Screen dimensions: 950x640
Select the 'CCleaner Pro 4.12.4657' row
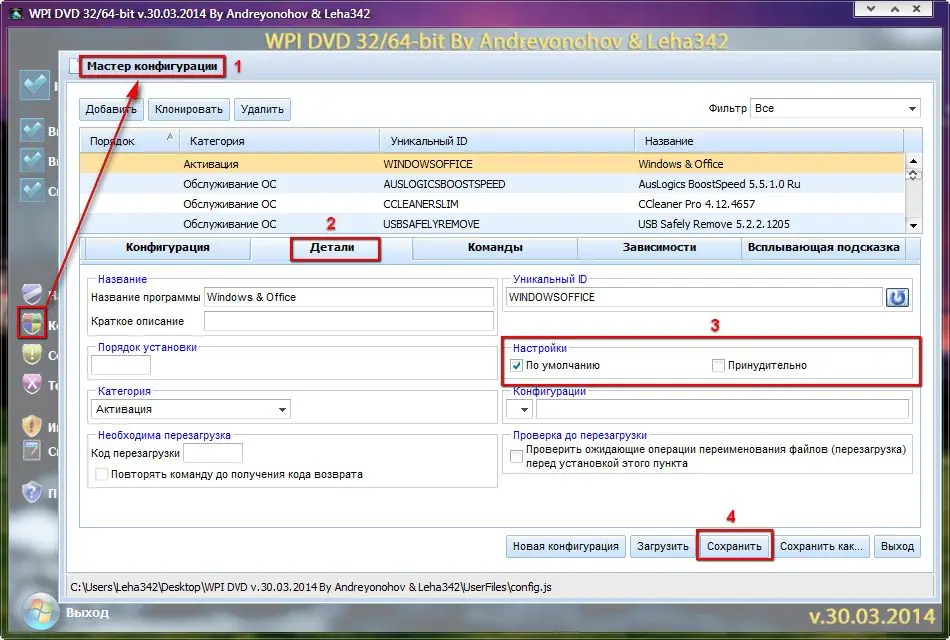[492, 204]
